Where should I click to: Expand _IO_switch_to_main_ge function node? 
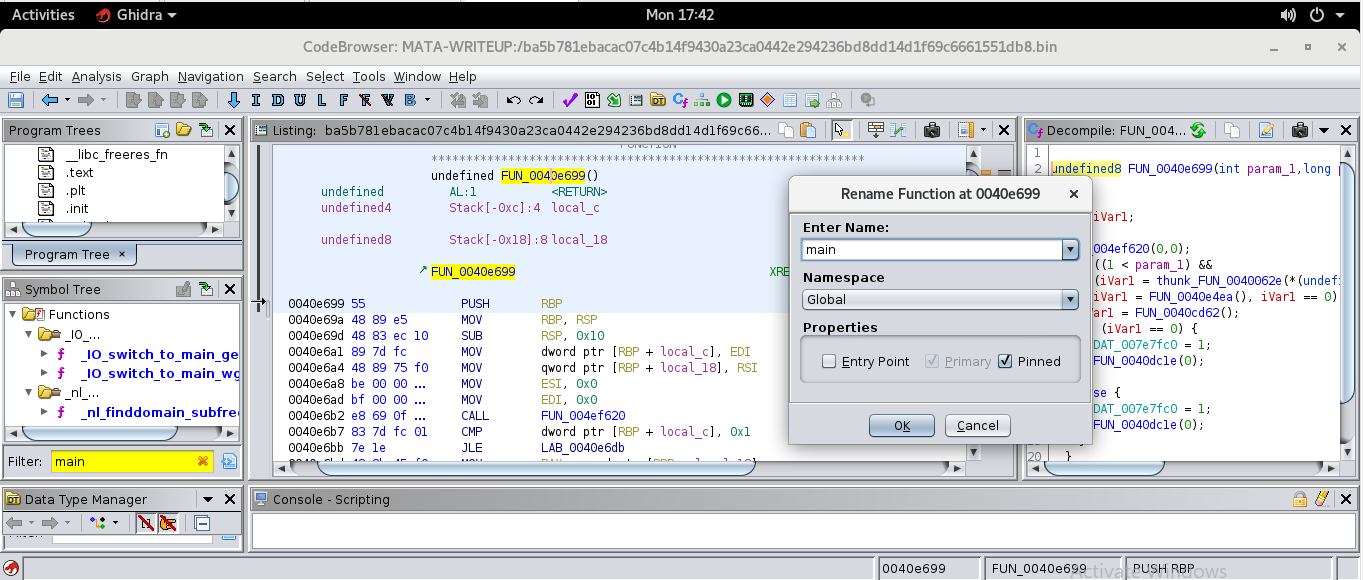pyautogui.click(x=44, y=354)
